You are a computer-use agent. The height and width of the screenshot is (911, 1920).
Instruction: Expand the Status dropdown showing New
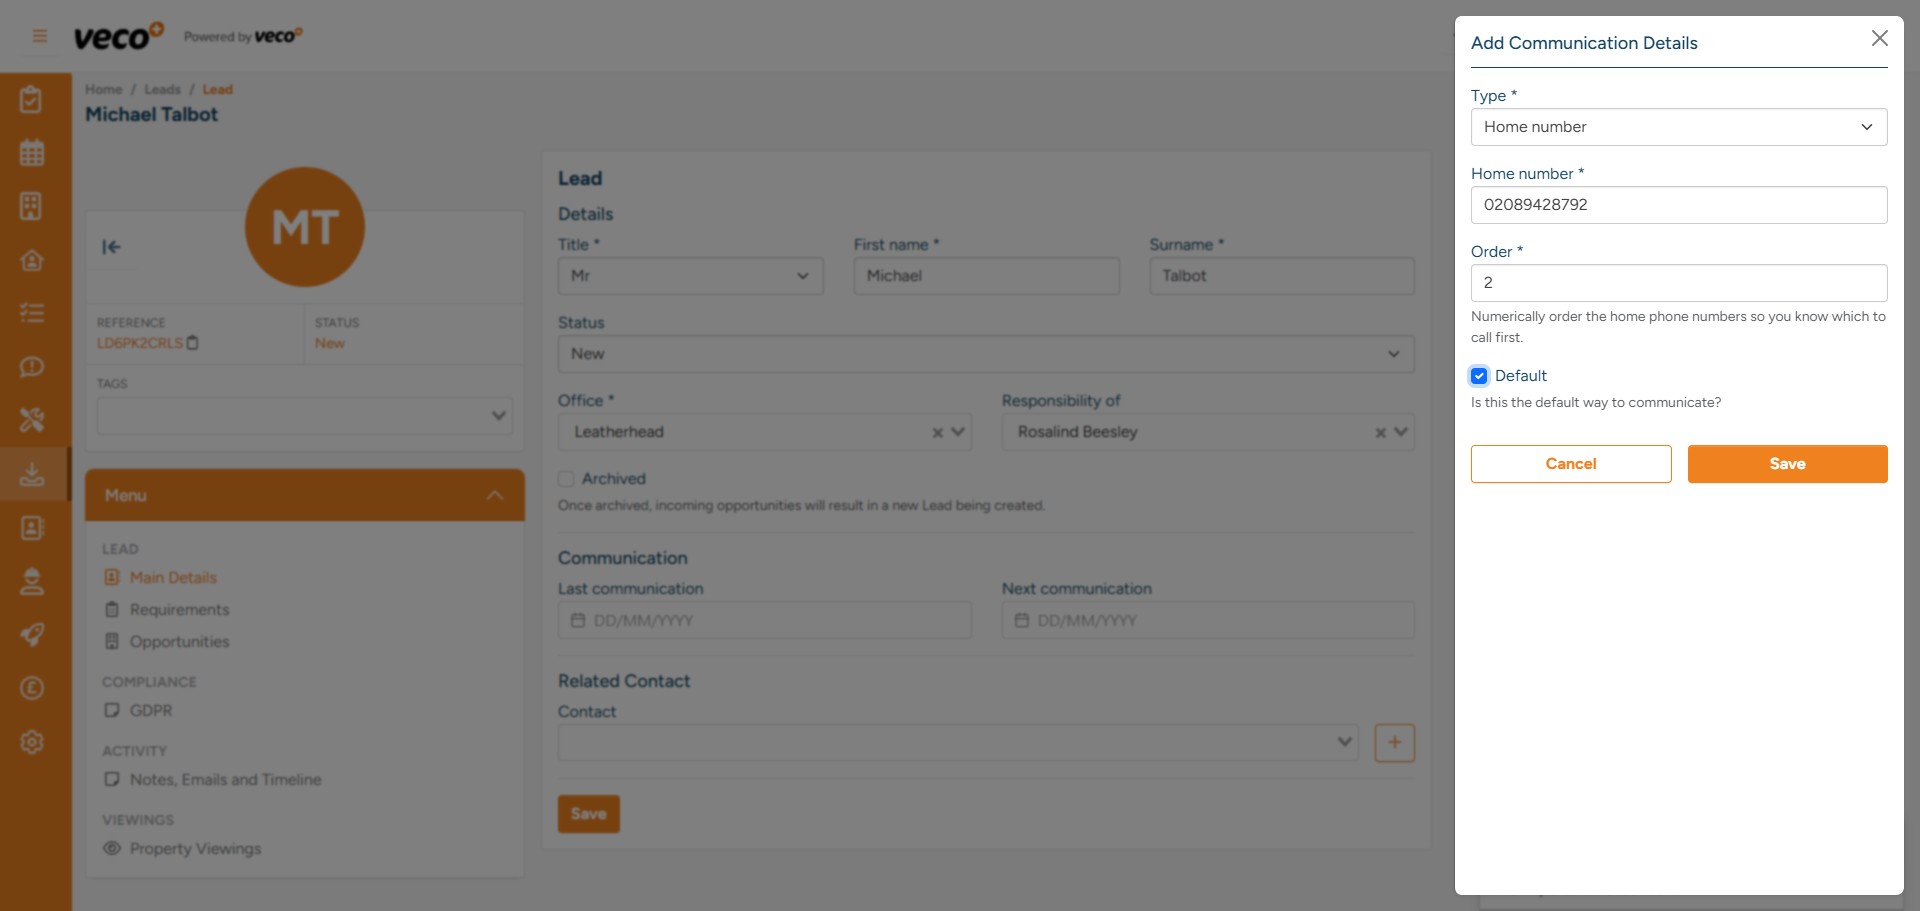985,354
